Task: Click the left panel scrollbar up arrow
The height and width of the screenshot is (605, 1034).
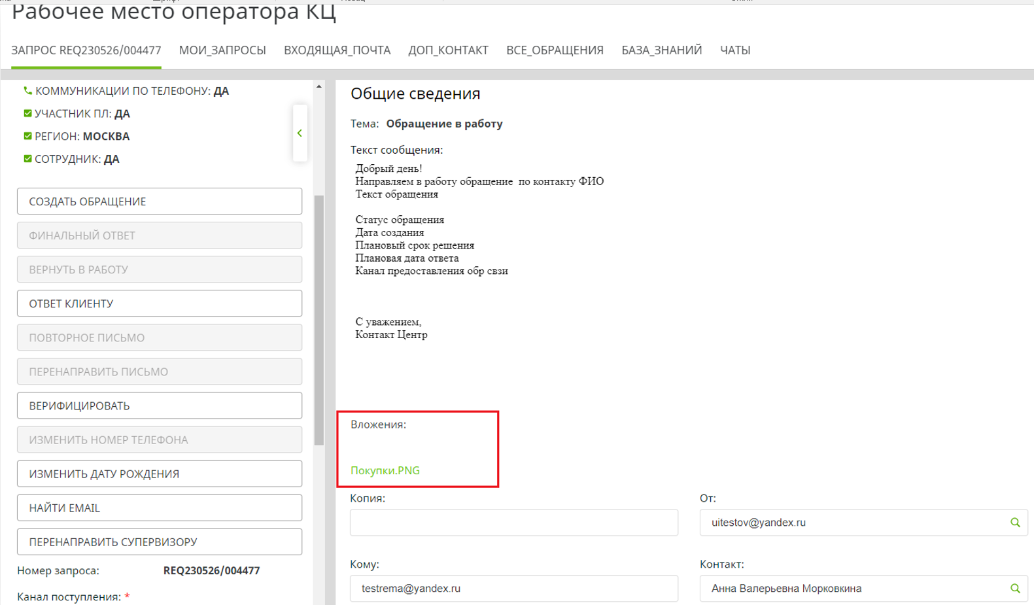Action: click(x=320, y=87)
